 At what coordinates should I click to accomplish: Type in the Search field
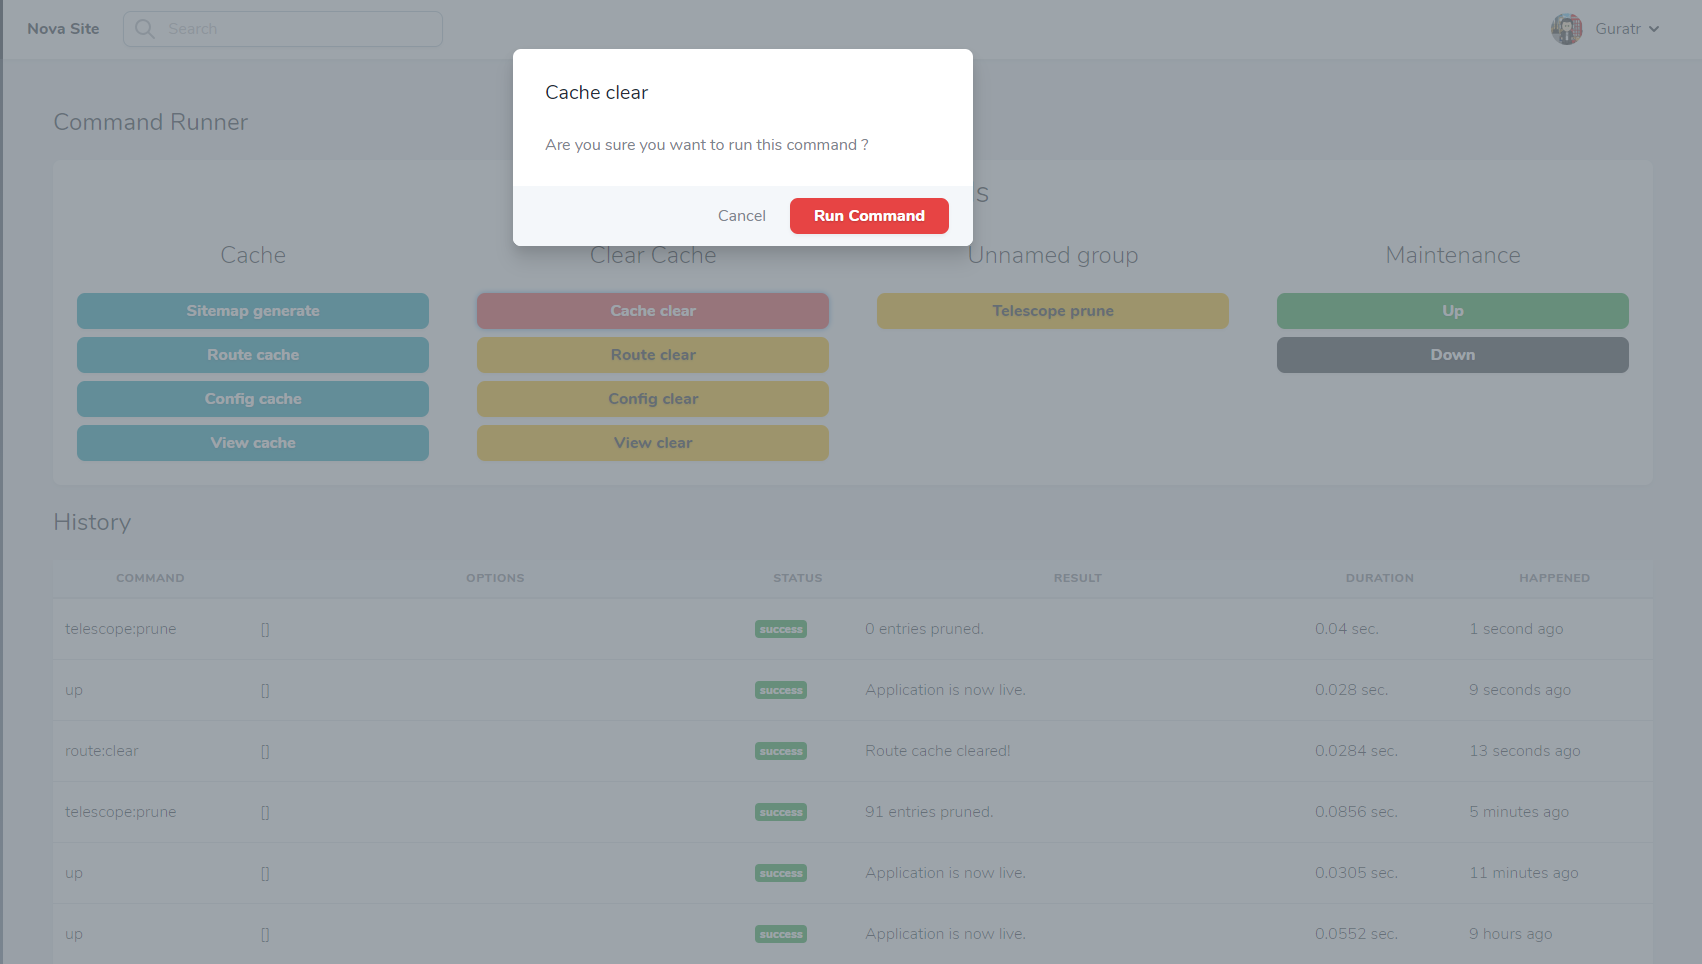point(300,29)
